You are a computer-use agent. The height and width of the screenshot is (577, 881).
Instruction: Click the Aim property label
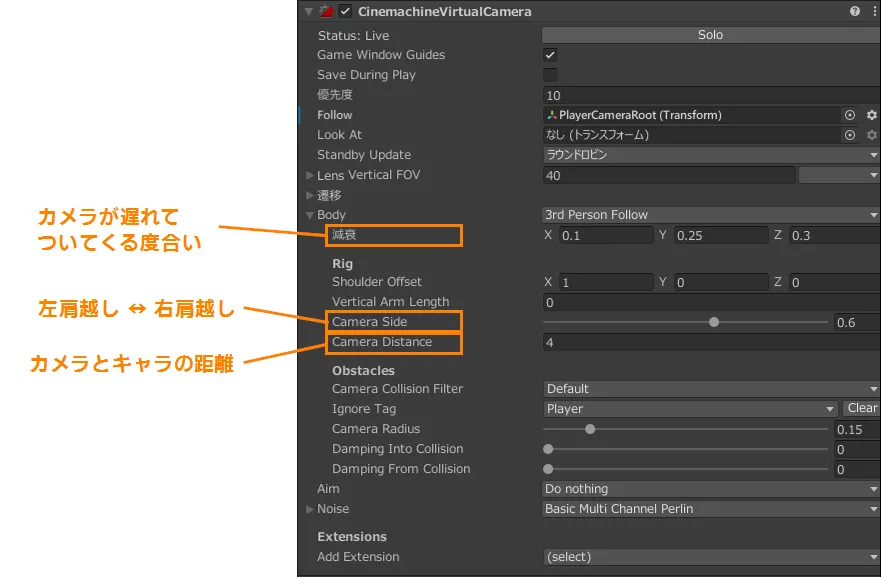pyautogui.click(x=328, y=489)
